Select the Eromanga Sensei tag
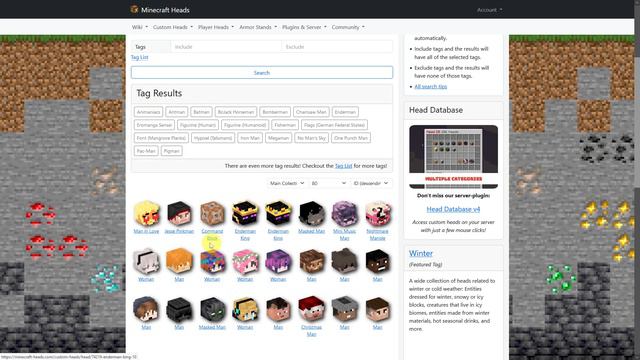Viewport: 640px width, 360px height. coord(154,125)
